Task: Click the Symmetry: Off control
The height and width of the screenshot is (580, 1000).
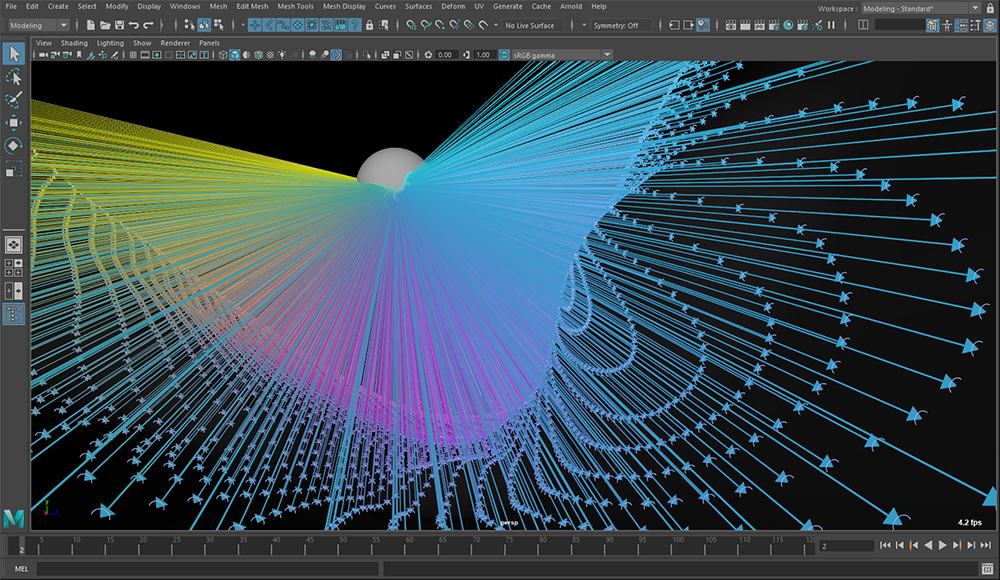Action: coord(614,25)
